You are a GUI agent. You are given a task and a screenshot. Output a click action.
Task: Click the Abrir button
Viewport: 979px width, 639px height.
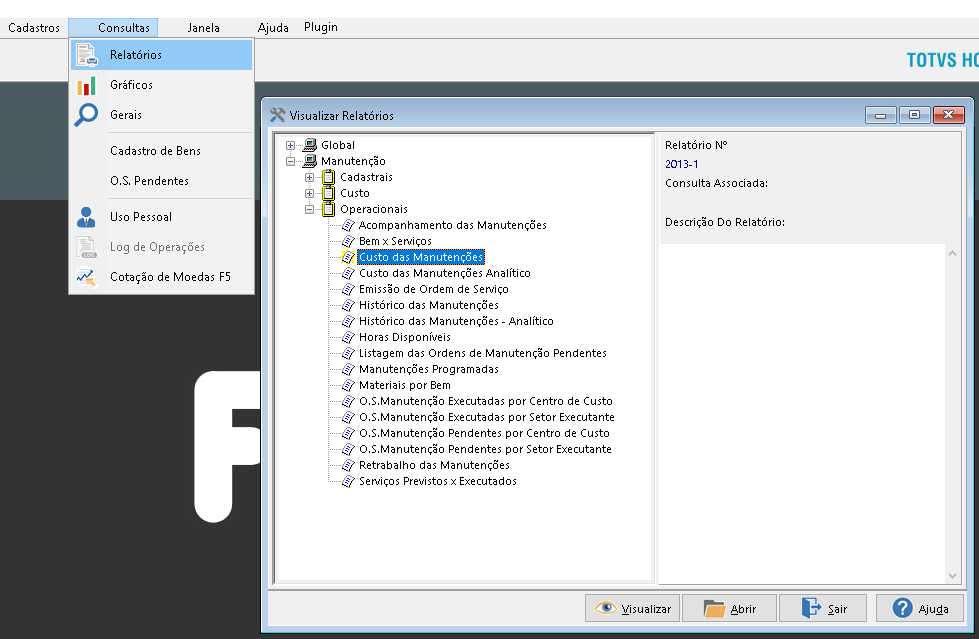click(729, 608)
